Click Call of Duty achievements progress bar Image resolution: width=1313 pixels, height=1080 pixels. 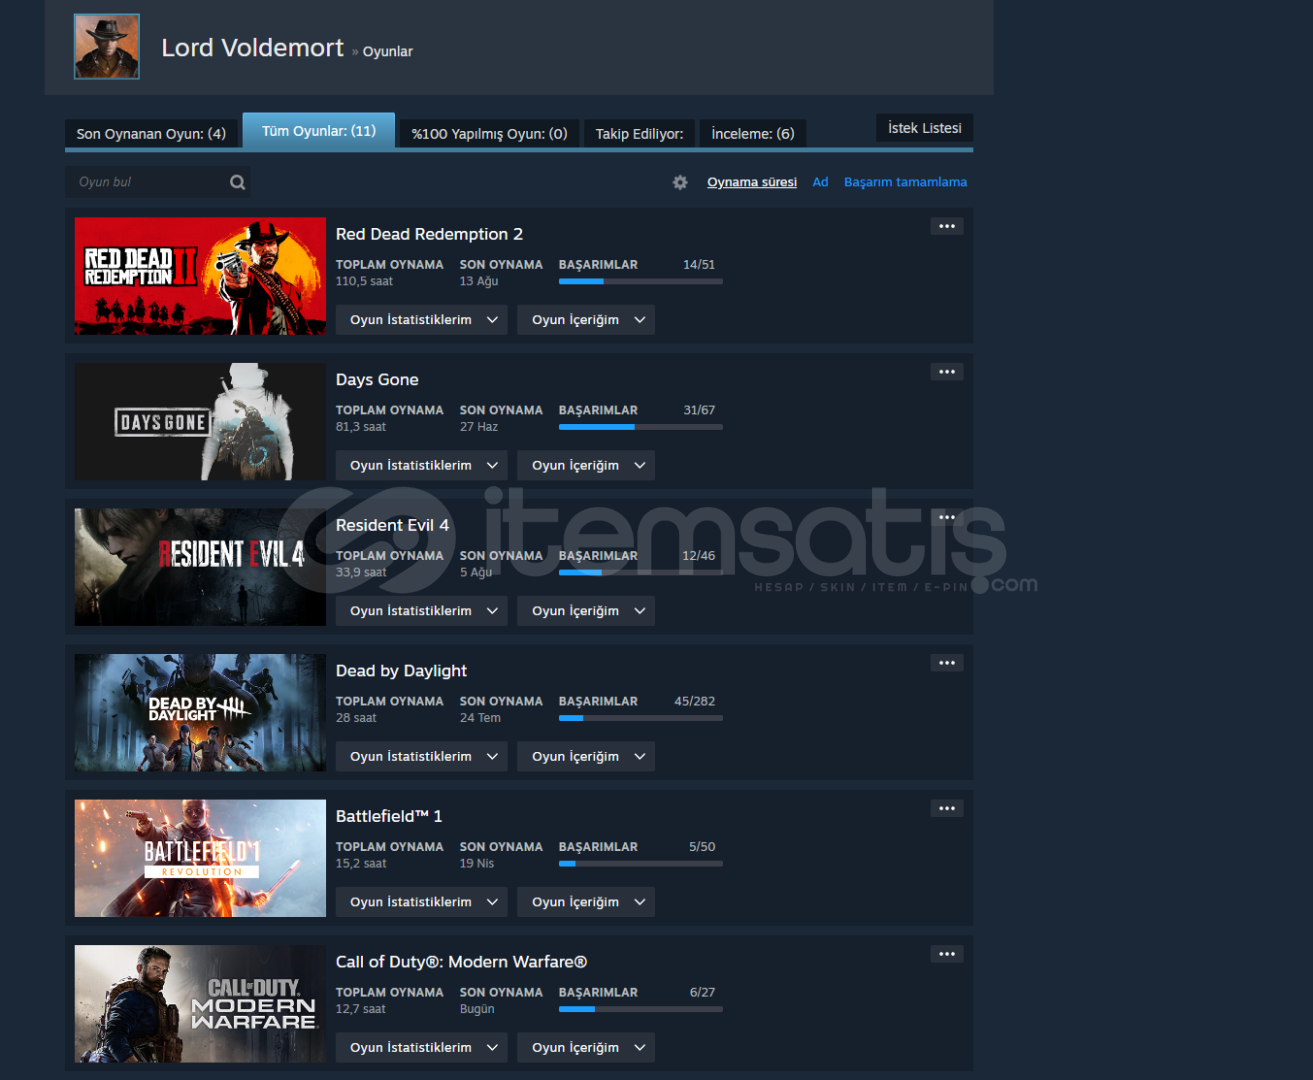coord(641,1009)
